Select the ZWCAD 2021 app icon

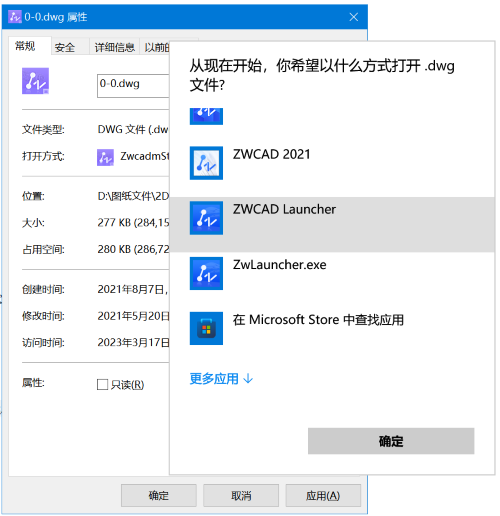(x=206, y=163)
